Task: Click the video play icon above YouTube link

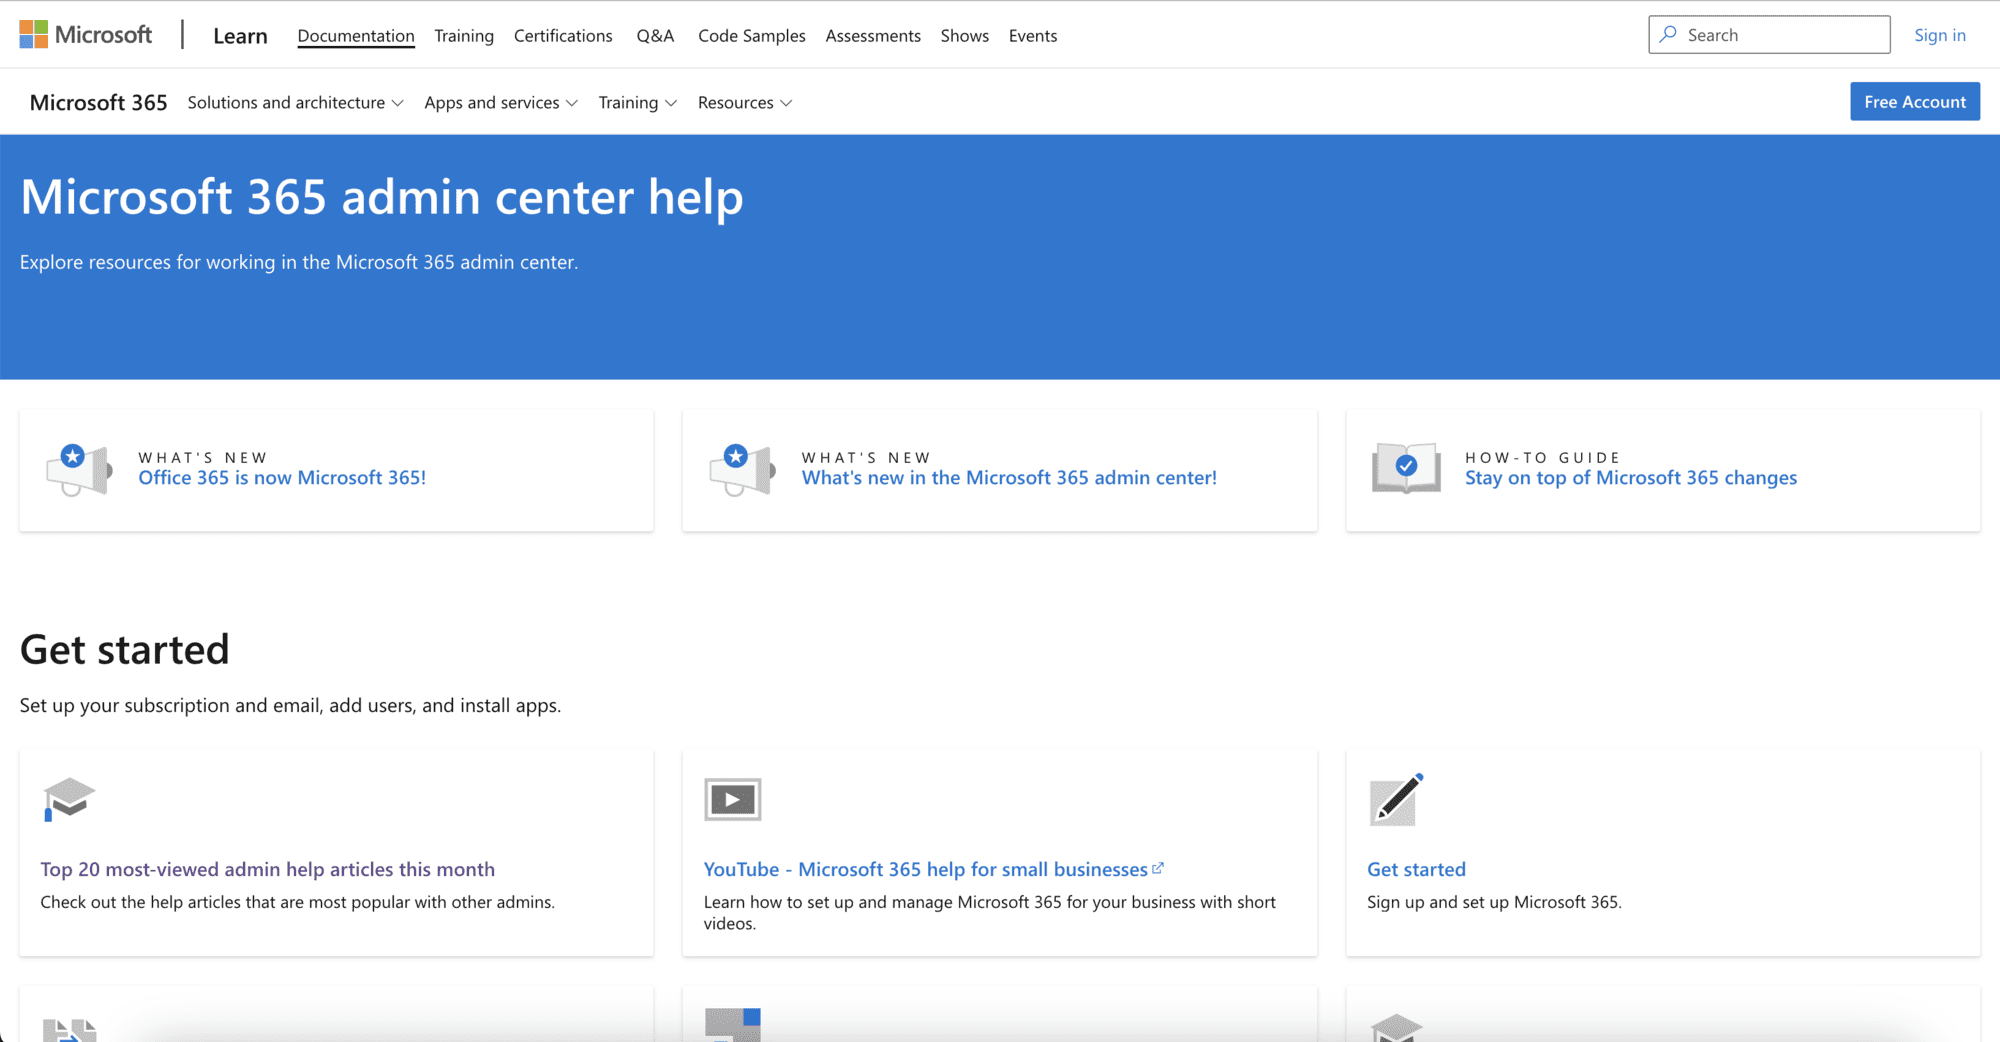Action: [x=732, y=799]
